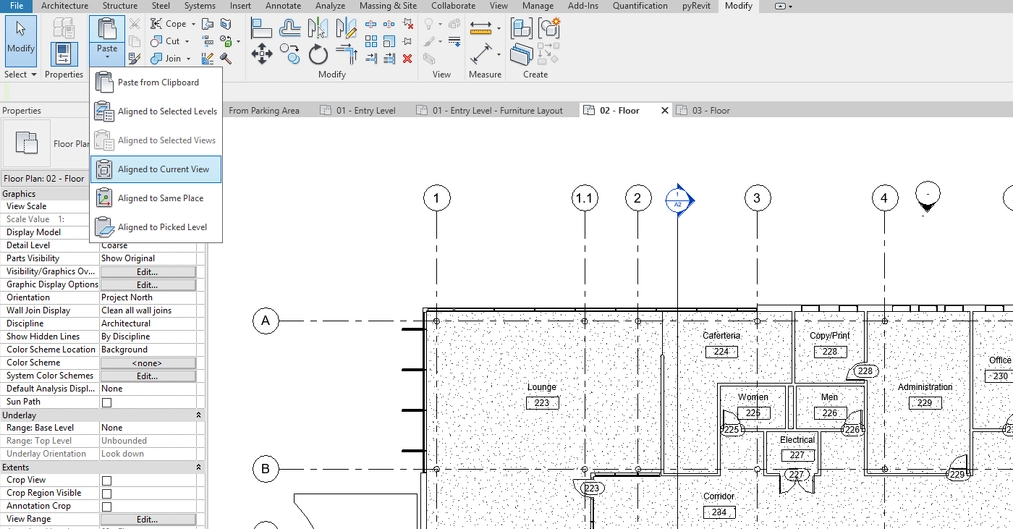Open the Aligned Dimension dropdown arrow
Image resolution: width=1013 pixels, height=529 pixels.
coord(498,54)
